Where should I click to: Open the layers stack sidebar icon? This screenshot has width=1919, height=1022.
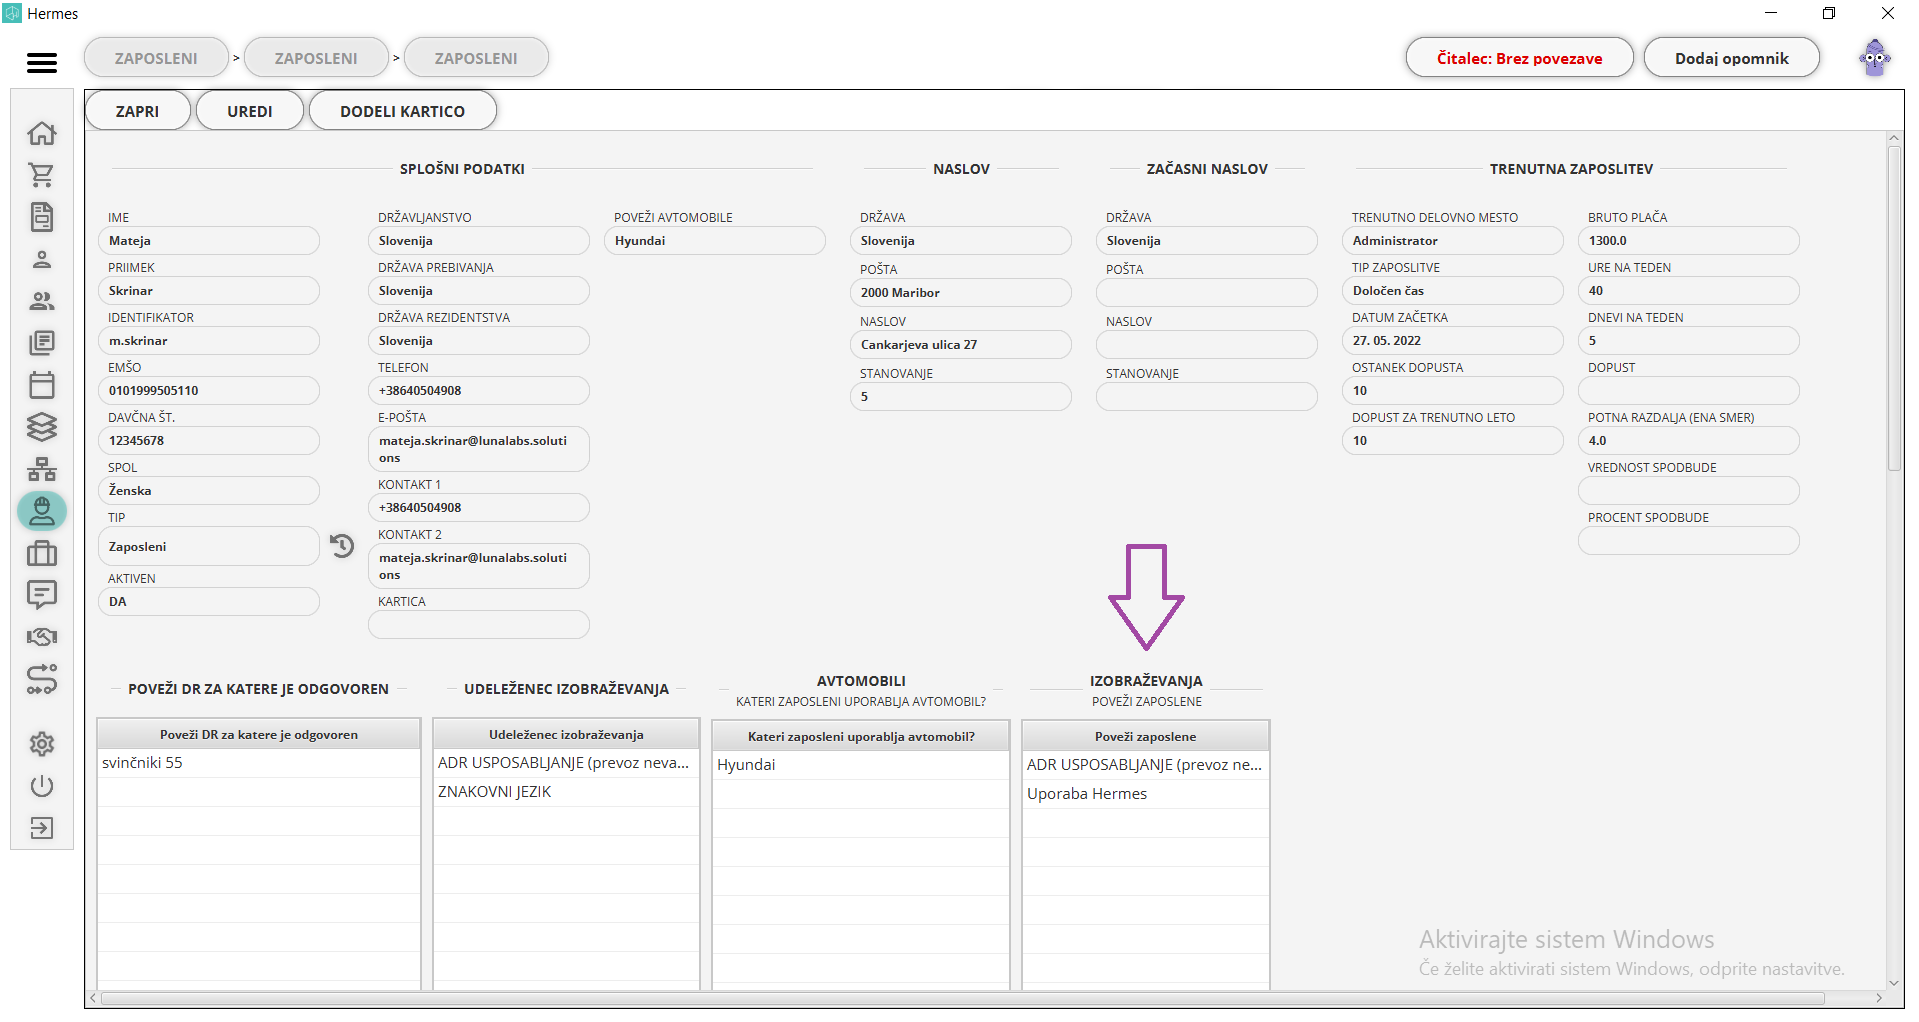42,427
